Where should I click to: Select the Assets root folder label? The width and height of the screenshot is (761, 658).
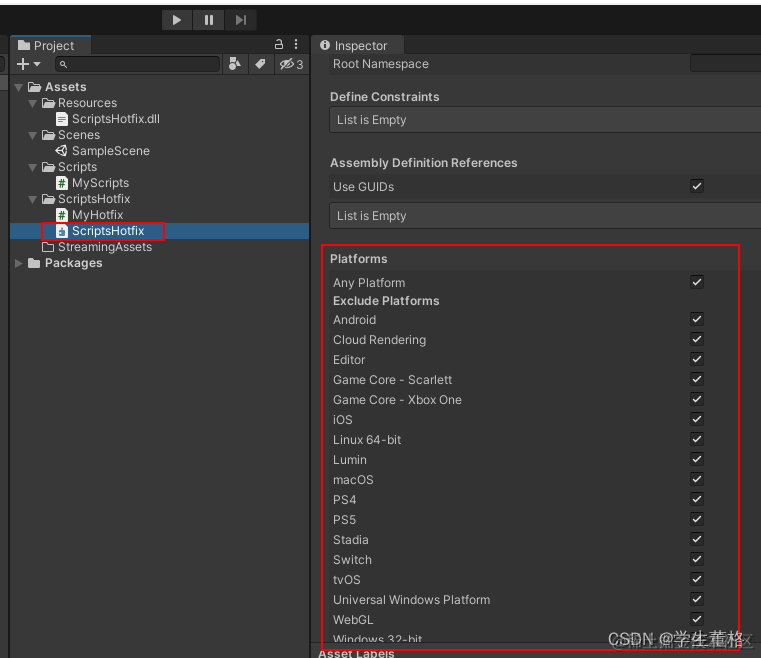[x=66, y=87]
